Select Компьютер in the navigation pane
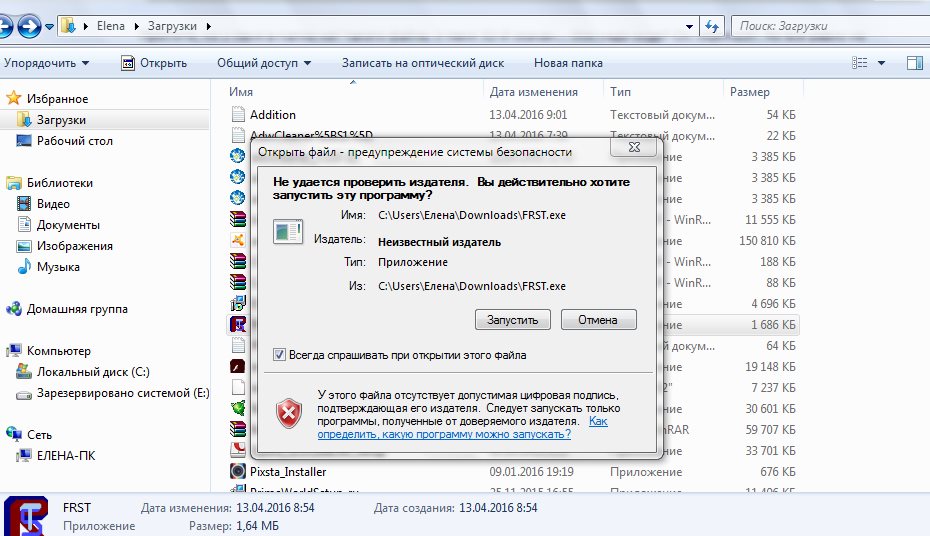Screen dimensions: 930x536 pyautogui.click(x=59, y=351)
